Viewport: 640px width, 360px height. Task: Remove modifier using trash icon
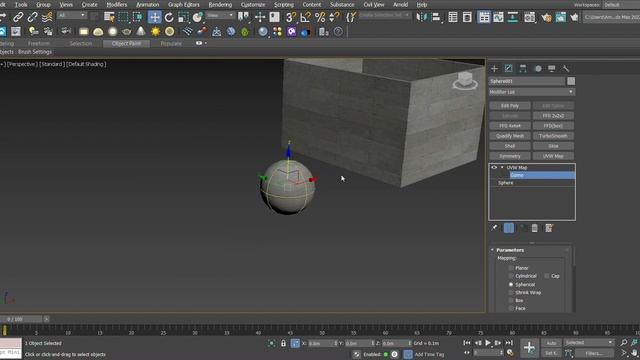pyautogui.click(x=535, y=228)
